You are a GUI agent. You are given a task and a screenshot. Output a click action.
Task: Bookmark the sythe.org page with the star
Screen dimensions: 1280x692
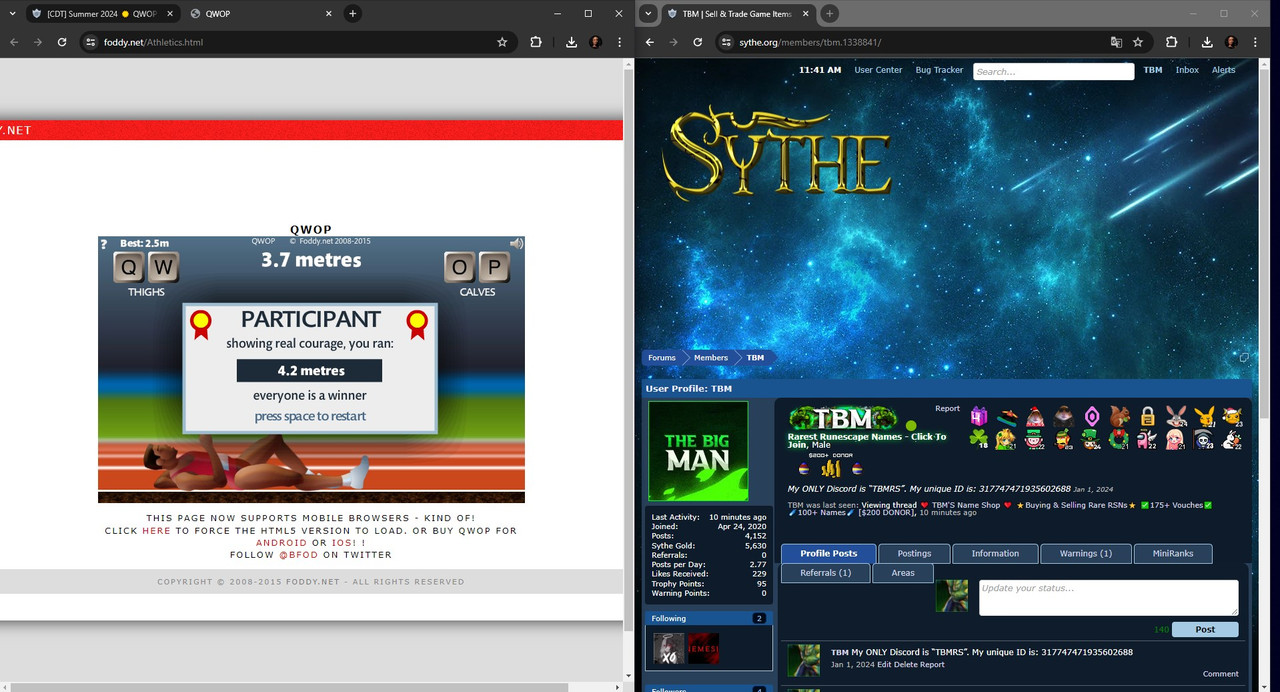pos(1138,42)
